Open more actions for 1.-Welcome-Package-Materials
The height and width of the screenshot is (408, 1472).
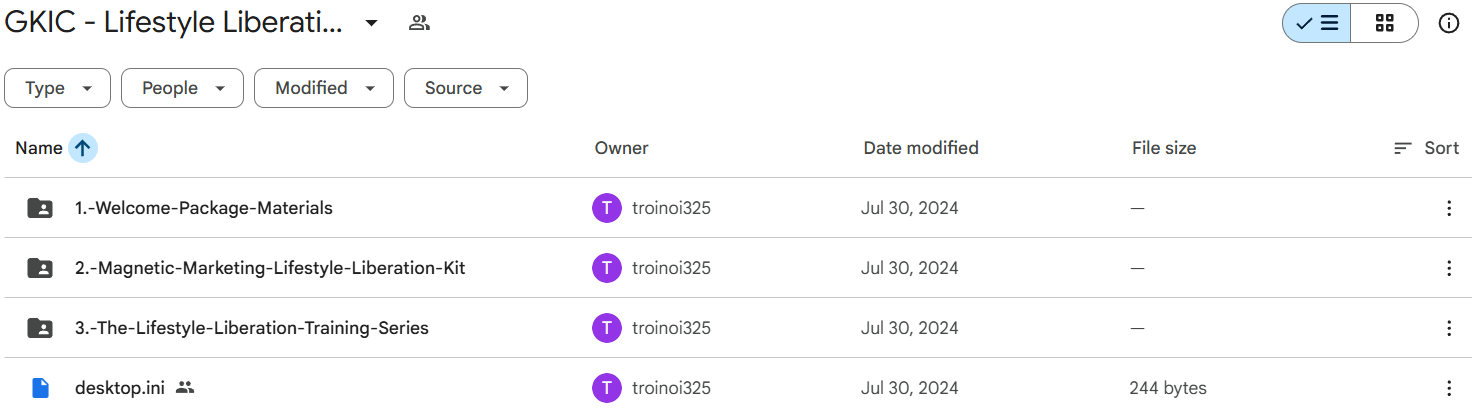click(x=1449, y=208)
